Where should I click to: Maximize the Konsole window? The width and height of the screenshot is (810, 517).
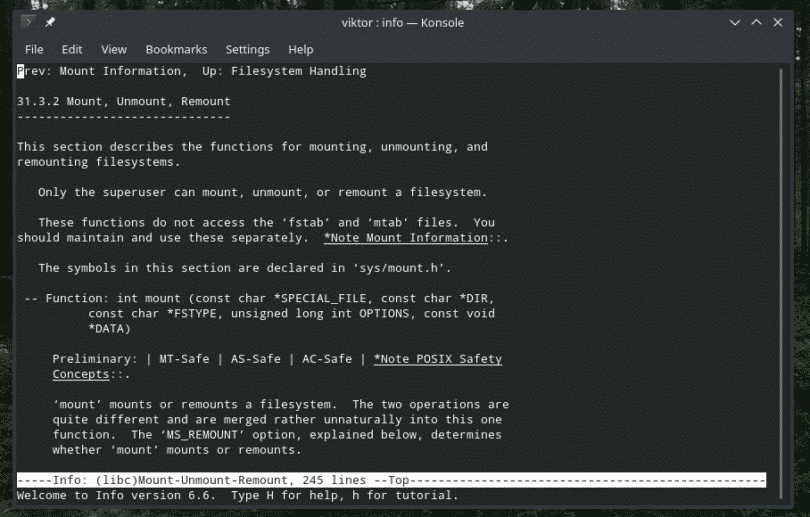point(756,22)
